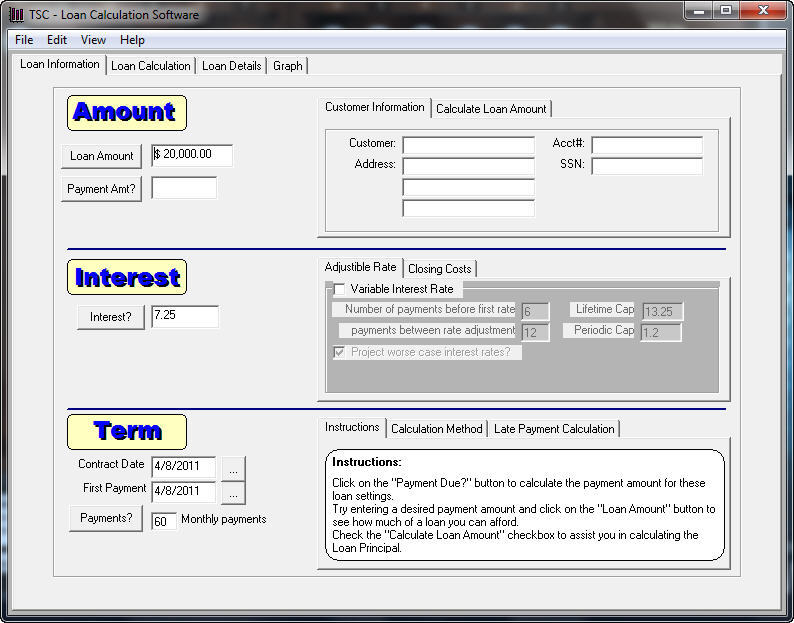The width and height of the screenshot is (794, 623).
Task: Click the Interest? button
Action: click(111, 317)
